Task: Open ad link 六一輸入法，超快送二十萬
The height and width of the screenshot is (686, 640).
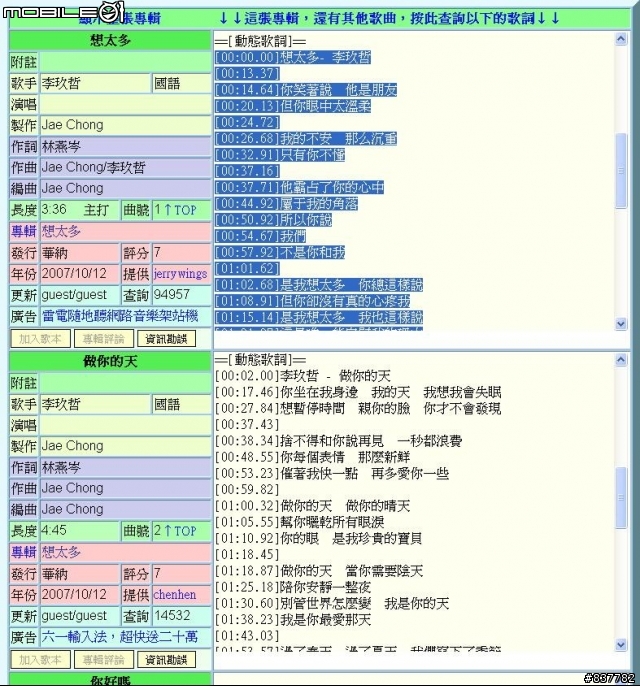Action: [x=120, y=637]
